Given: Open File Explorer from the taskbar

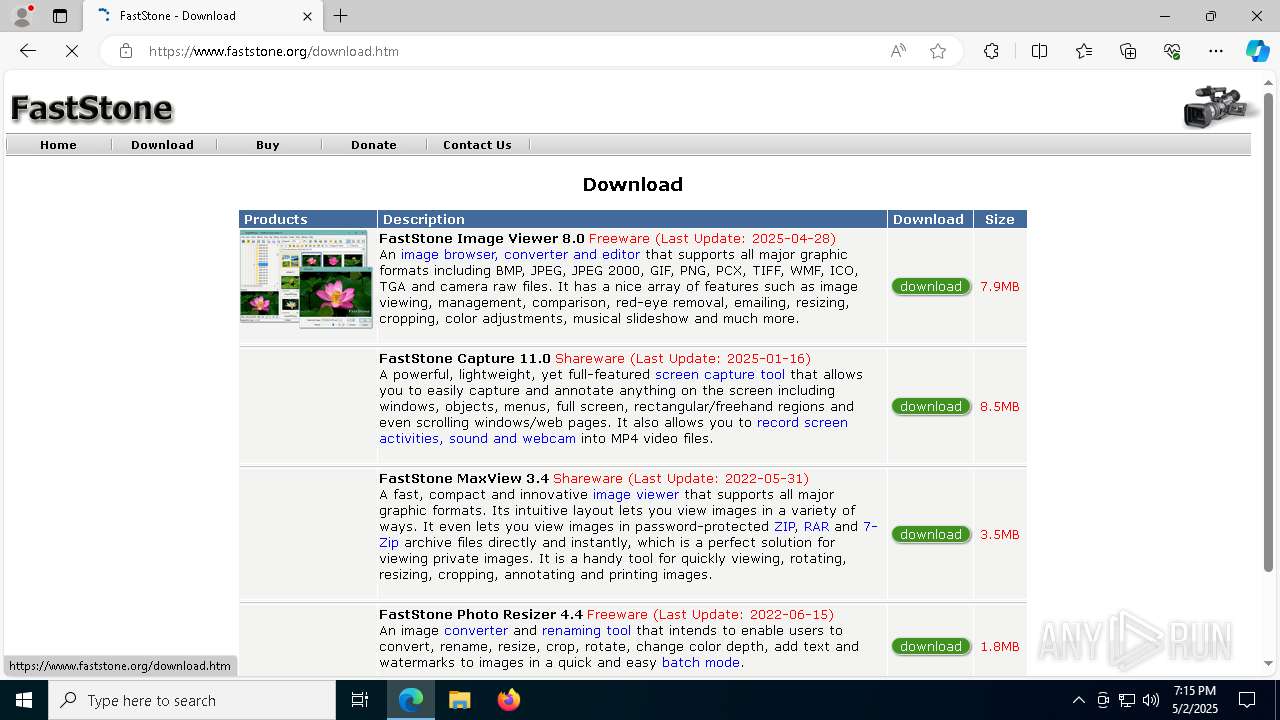Looking at the screenshot, I should point(460,700).
